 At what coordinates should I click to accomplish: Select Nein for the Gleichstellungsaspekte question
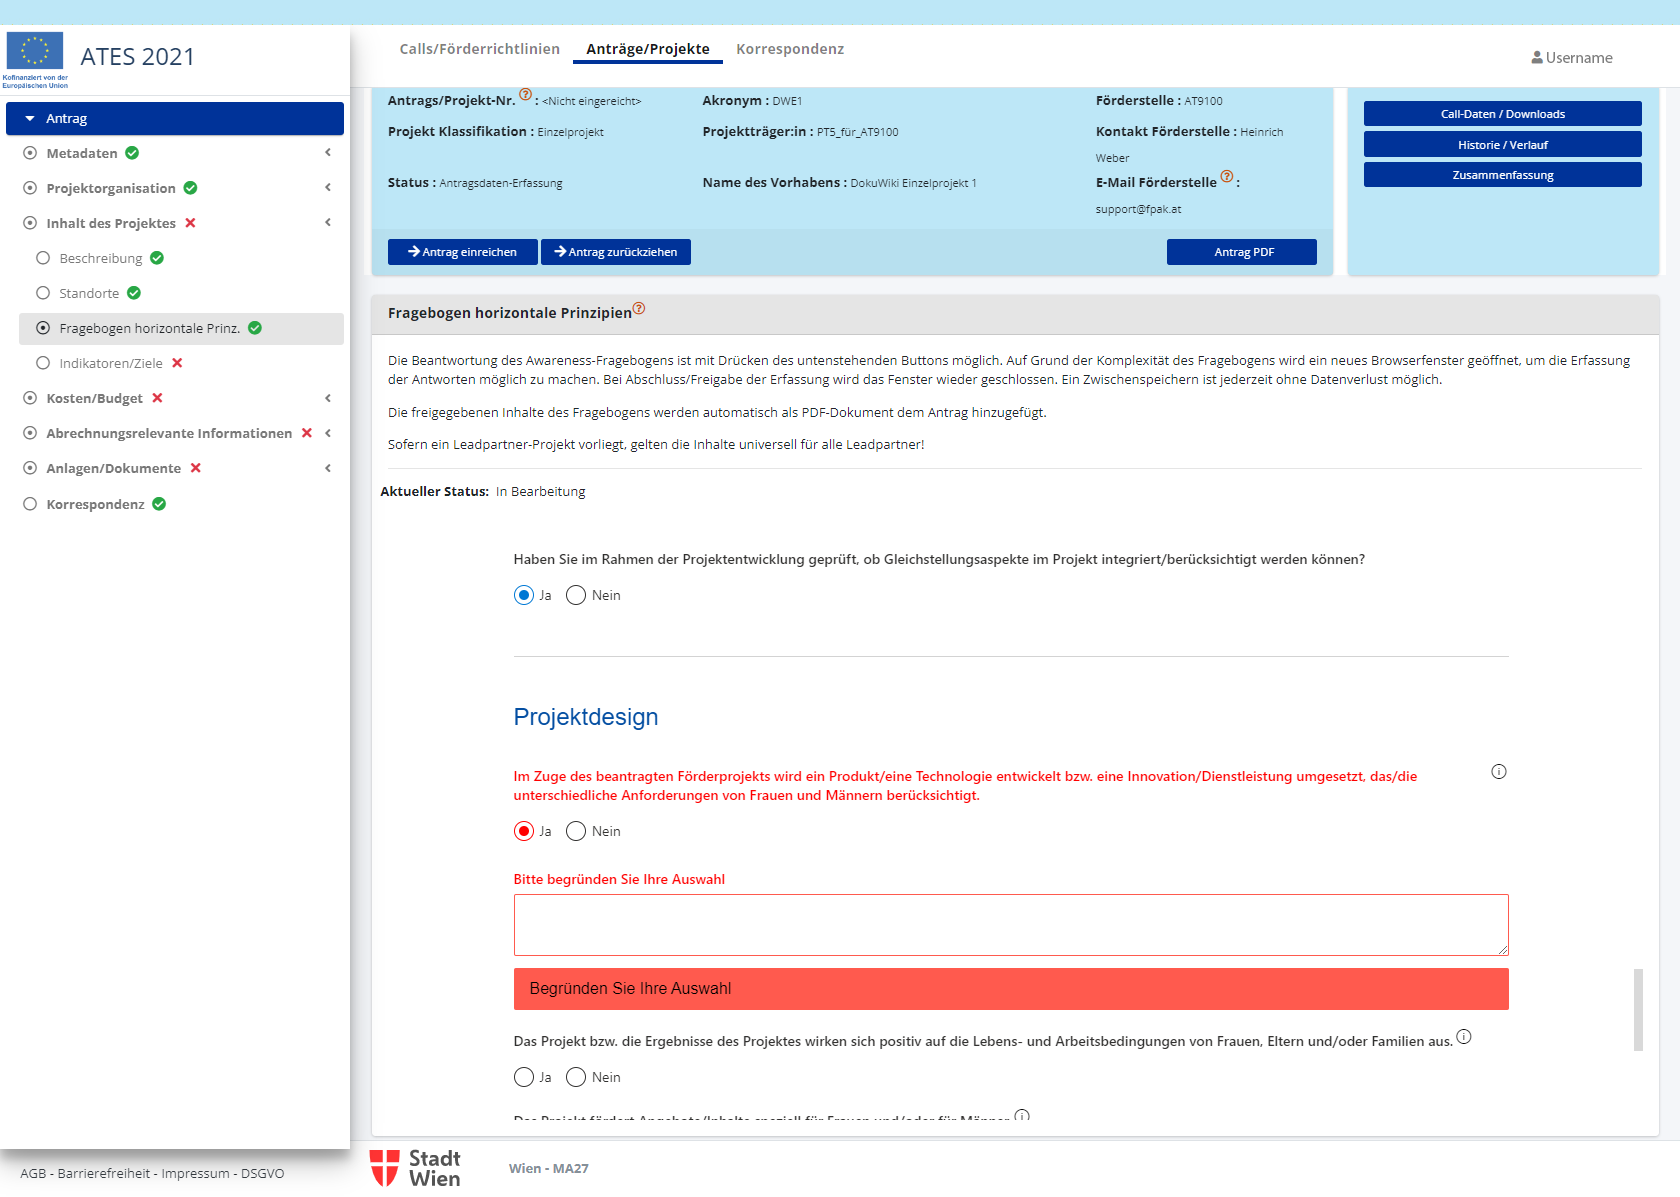coord(576,596)
